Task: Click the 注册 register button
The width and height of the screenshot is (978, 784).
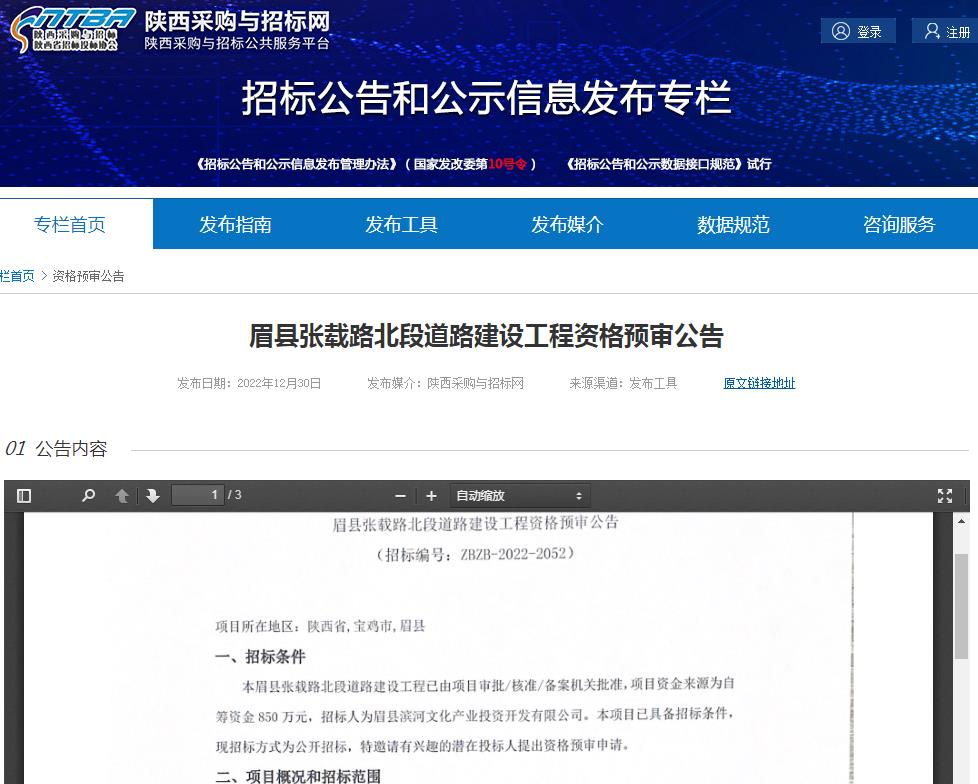Action: click(x=946, y=31)
